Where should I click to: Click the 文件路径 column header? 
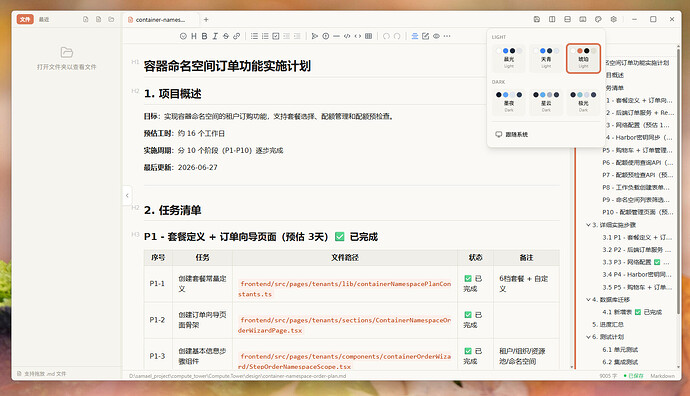(345, 257)
